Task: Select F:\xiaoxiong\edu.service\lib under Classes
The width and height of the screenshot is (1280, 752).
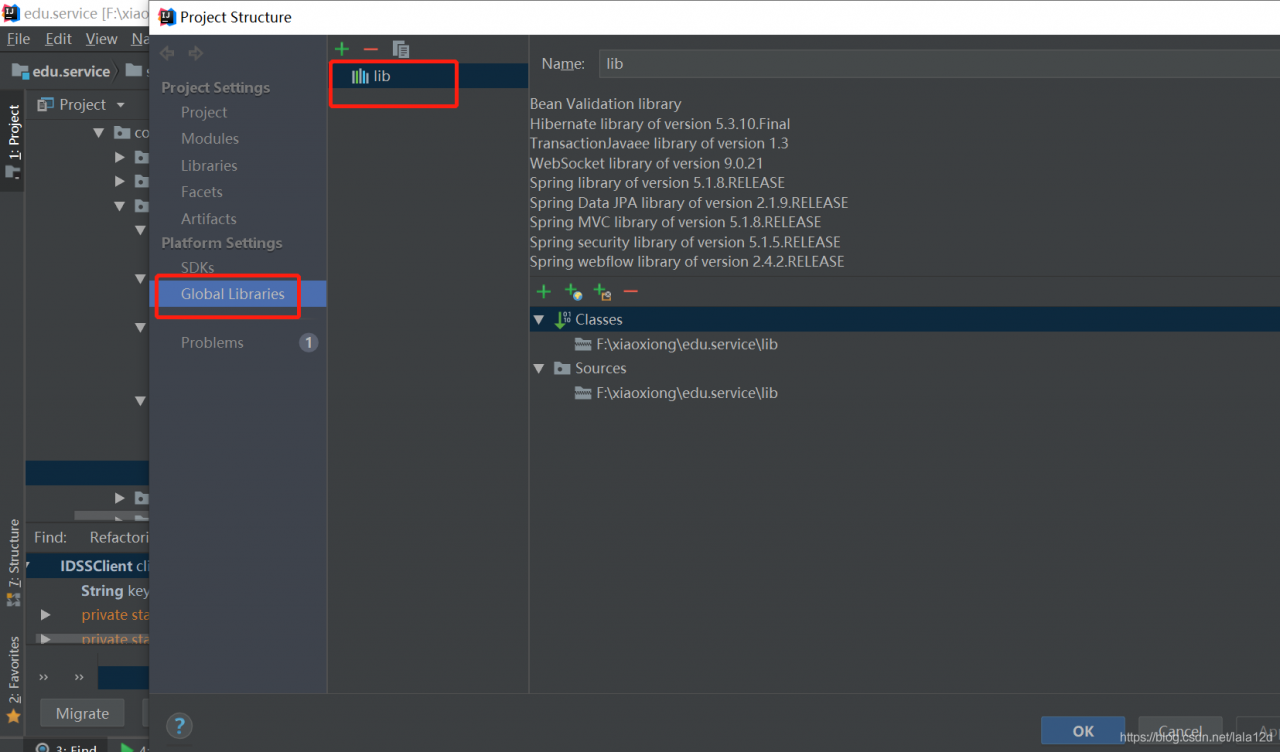Action: [x=687, y=344]
